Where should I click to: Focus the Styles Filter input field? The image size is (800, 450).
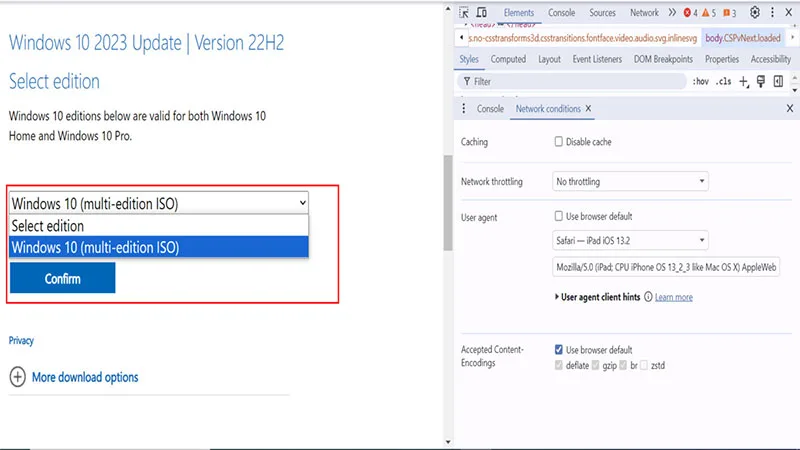point(571,82)
